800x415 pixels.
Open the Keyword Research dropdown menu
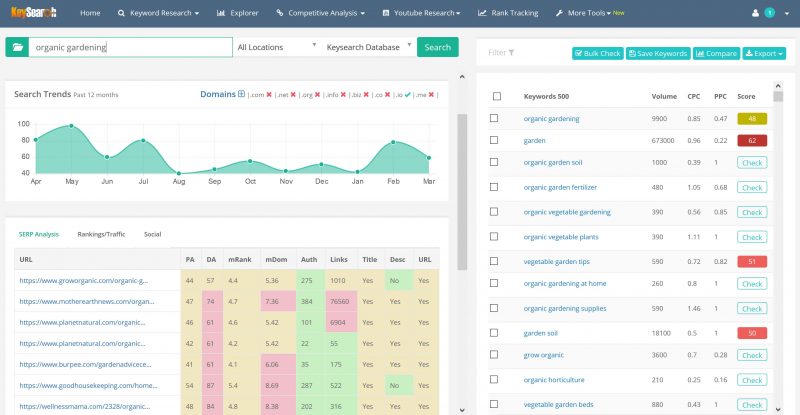pyautogui.click(x=158, y=13)
